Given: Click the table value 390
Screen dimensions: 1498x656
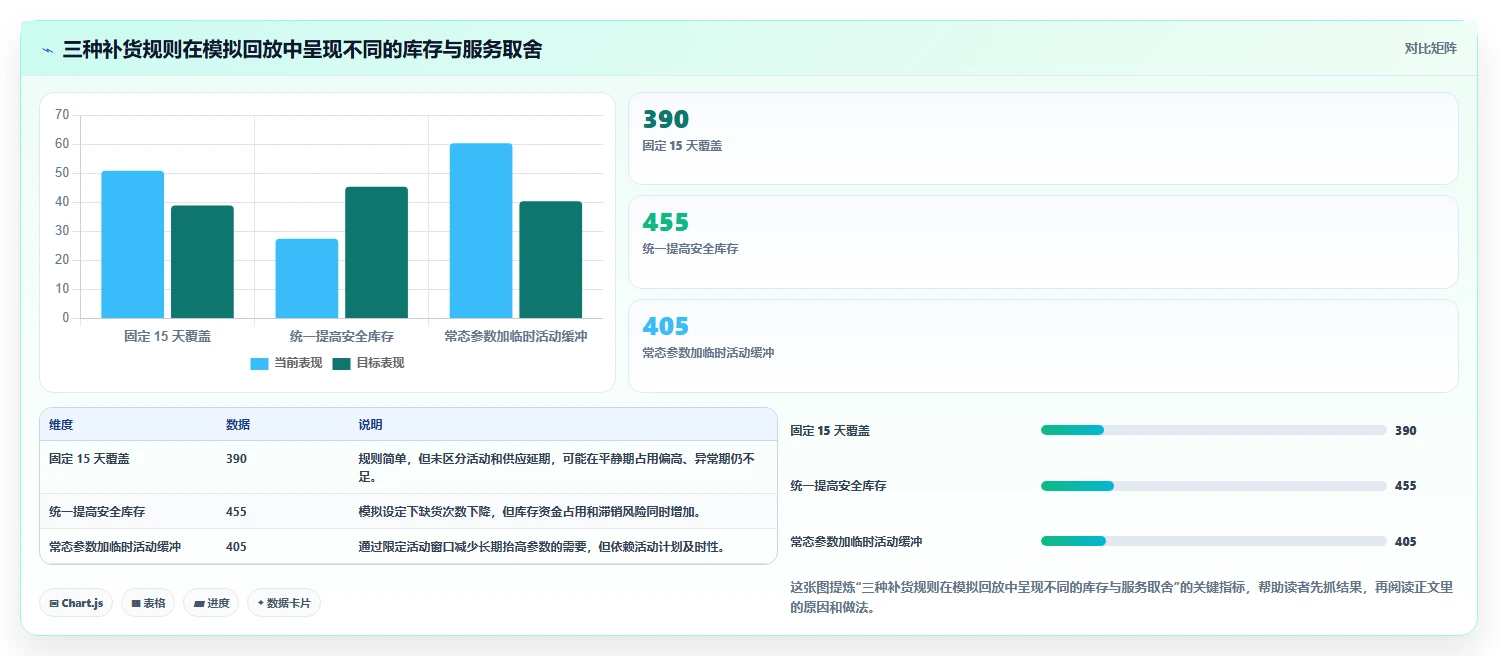Looking at the screenshot, I should pos(236,459).
